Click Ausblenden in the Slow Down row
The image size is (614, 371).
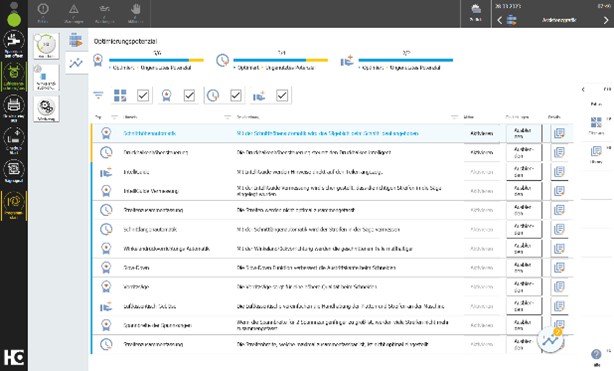524,268
